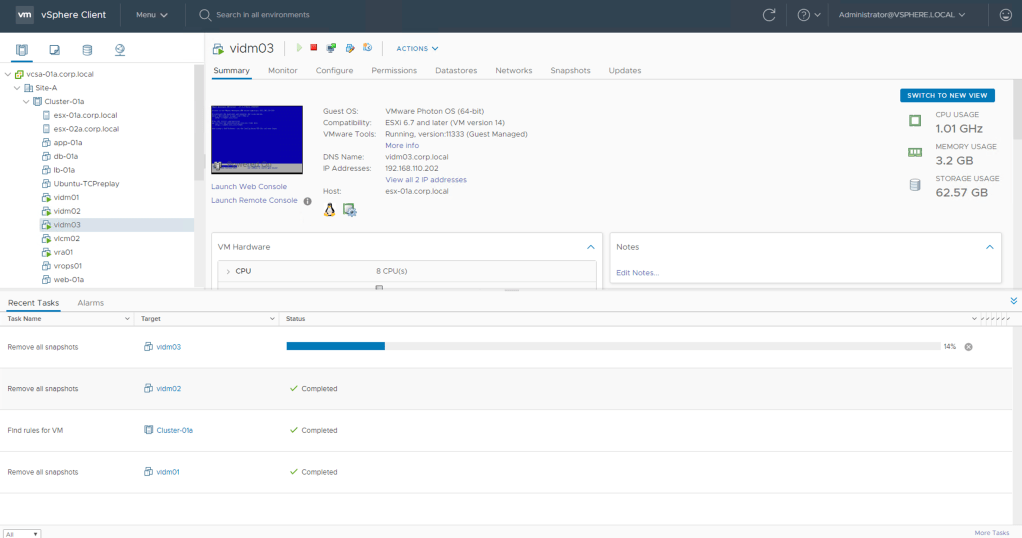Click the Switch to New View button
This screenshot has height=538, width=1022.
(x=947, y=96)
